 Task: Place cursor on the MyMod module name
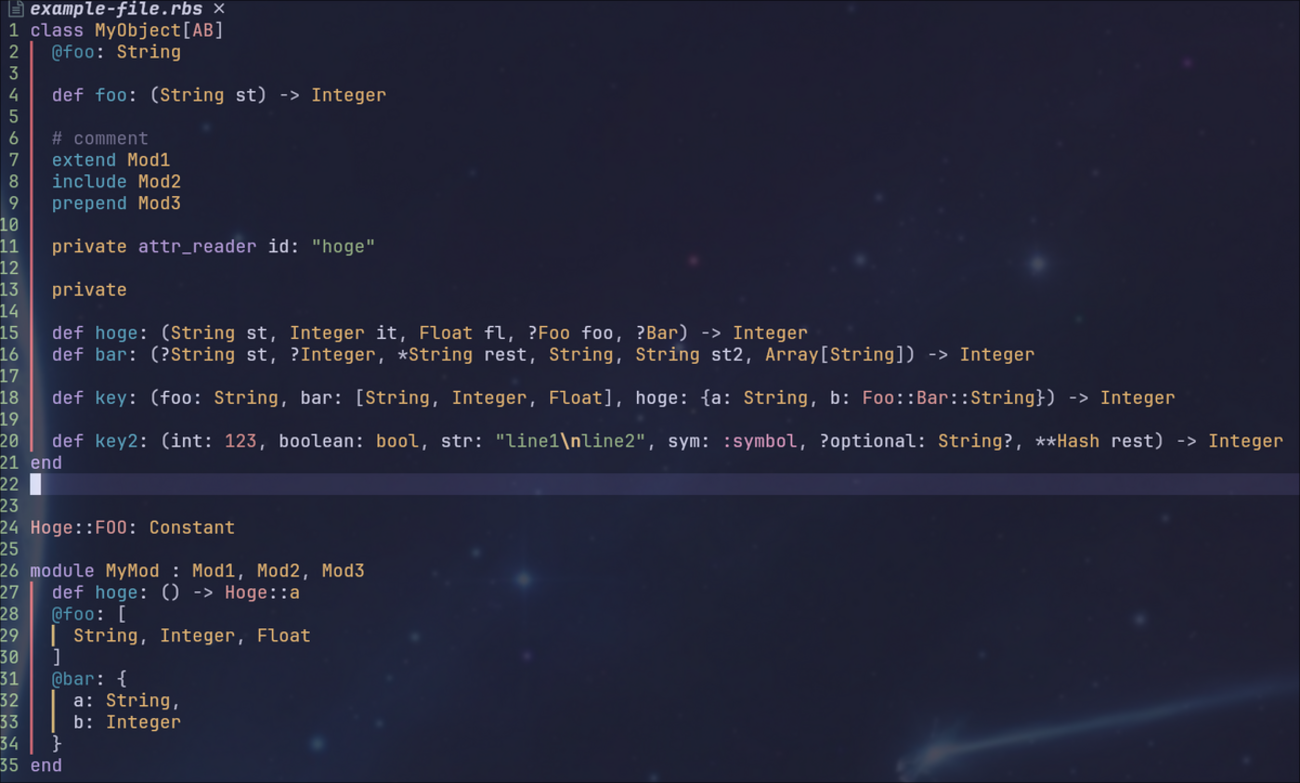tap(132, 571)
